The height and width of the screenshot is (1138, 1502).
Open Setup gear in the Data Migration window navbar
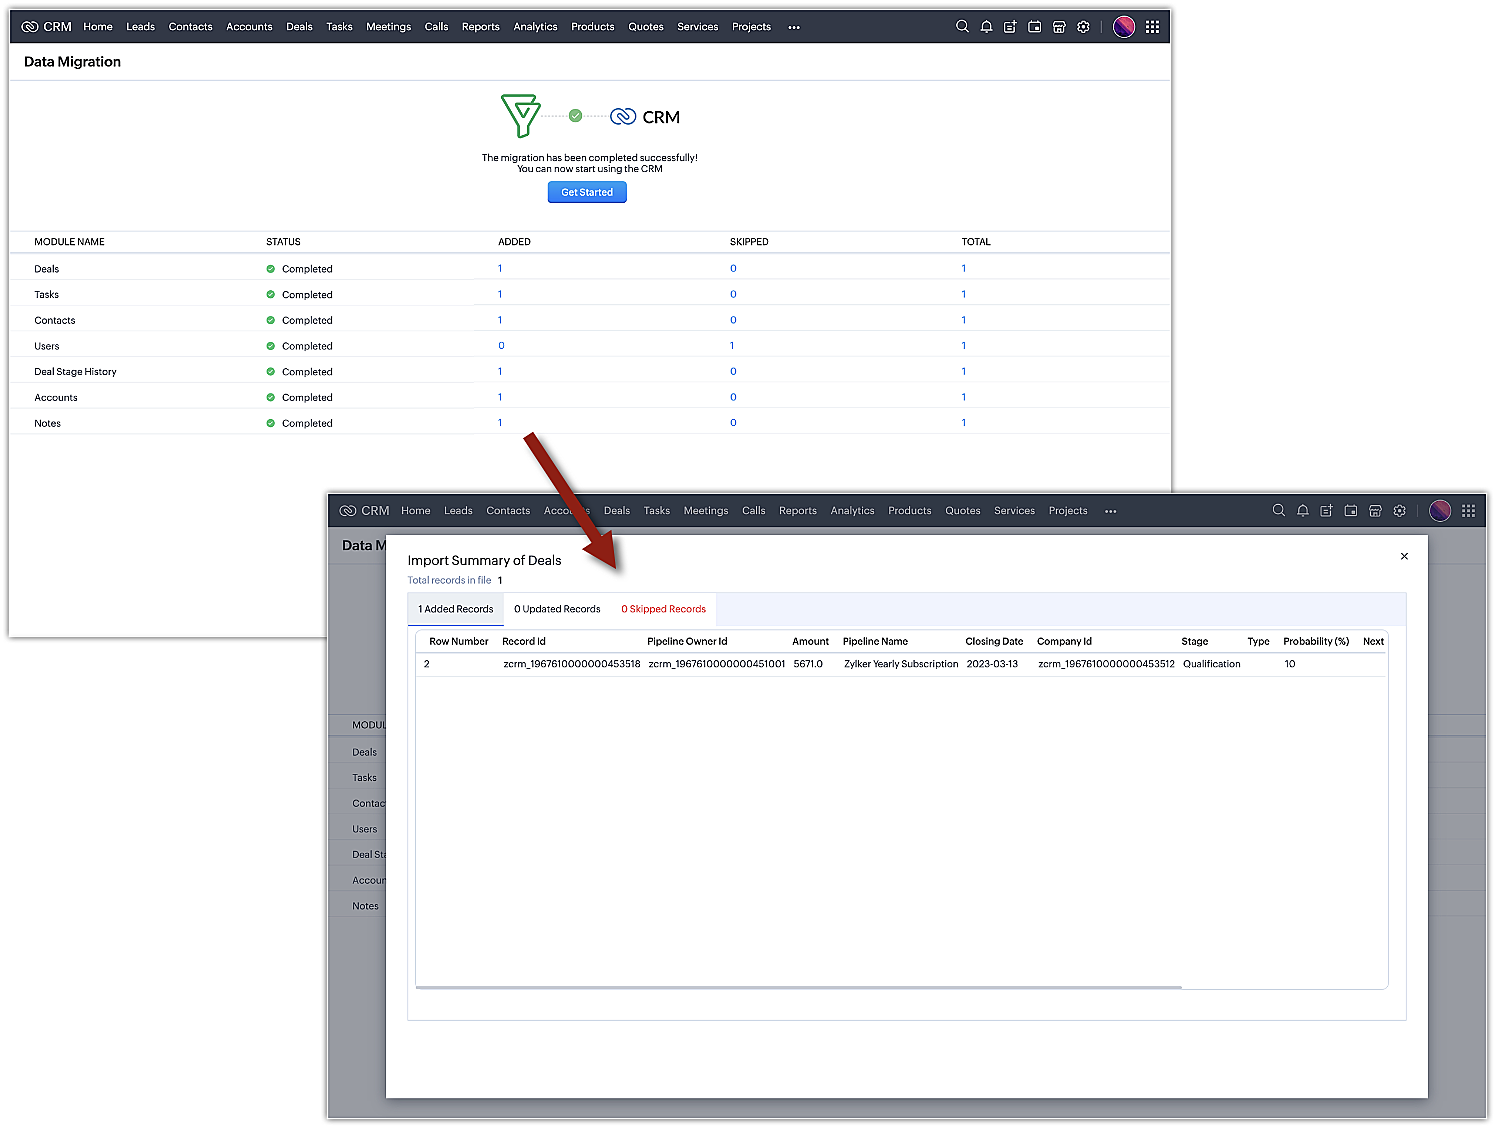(1083, 27)
